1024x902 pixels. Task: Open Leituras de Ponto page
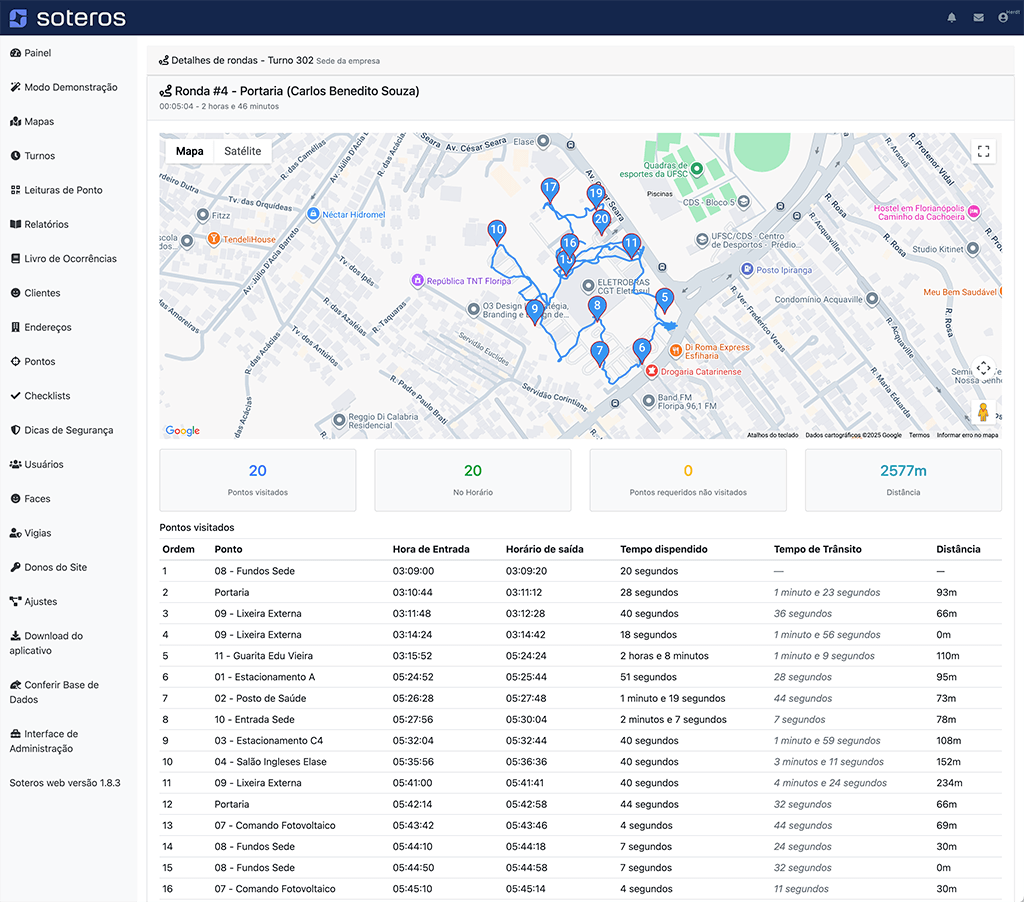63,190
